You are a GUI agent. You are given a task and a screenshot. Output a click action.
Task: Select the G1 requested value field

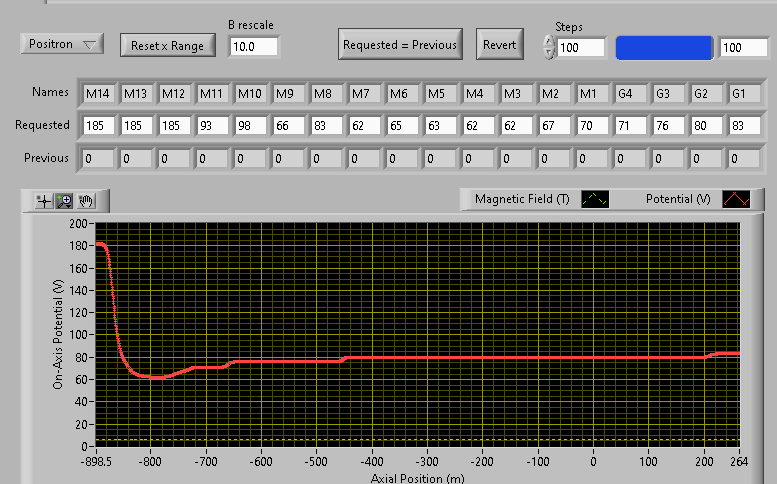tap(744, 126)
